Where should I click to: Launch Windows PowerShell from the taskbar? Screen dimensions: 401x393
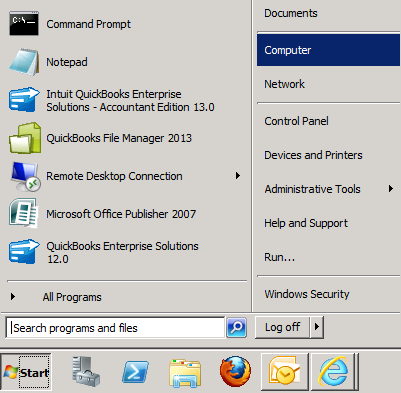pos(135,372)
